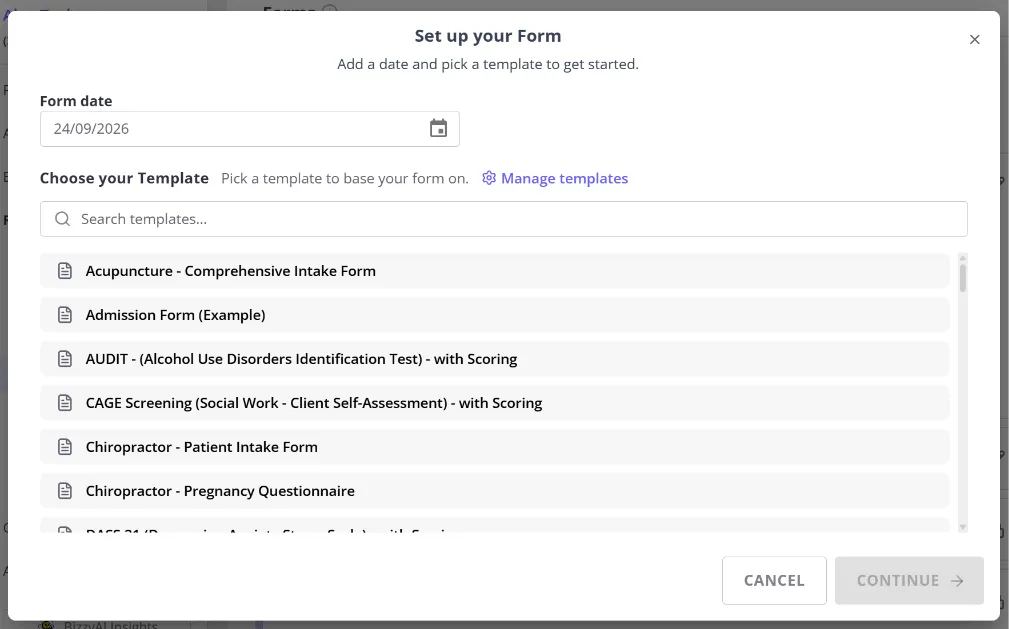The height and width of the screenshot is (629, 1009).
Task: Click the search magnifier icon
Action: click(62, 219)
